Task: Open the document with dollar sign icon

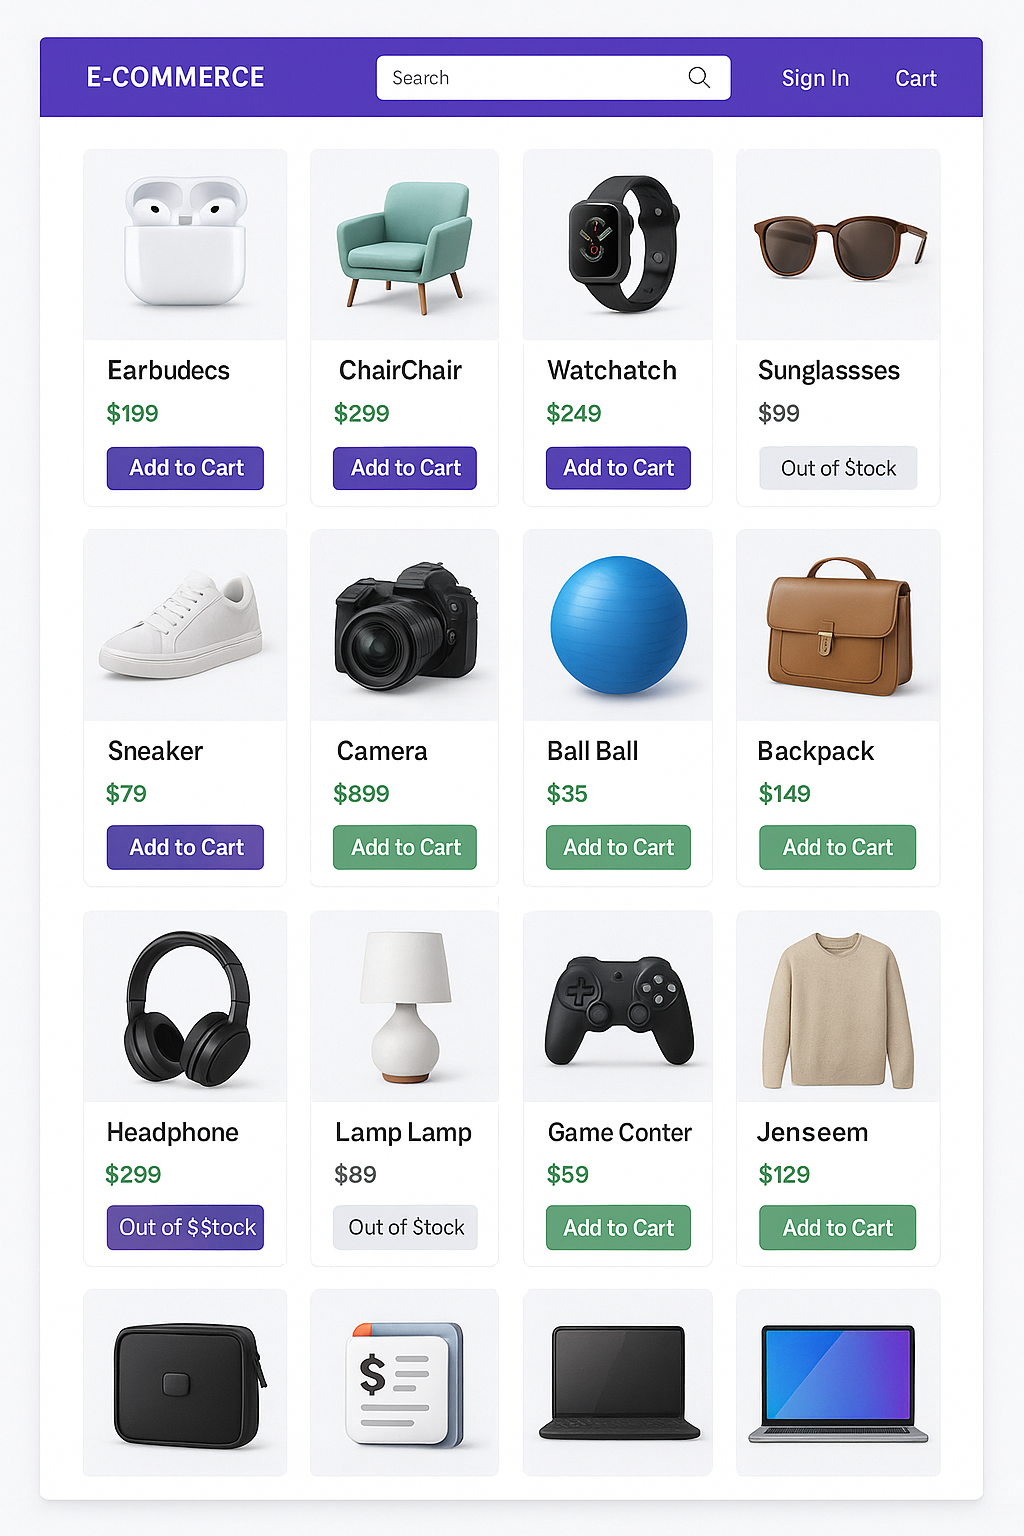Action: point(405,1384)
